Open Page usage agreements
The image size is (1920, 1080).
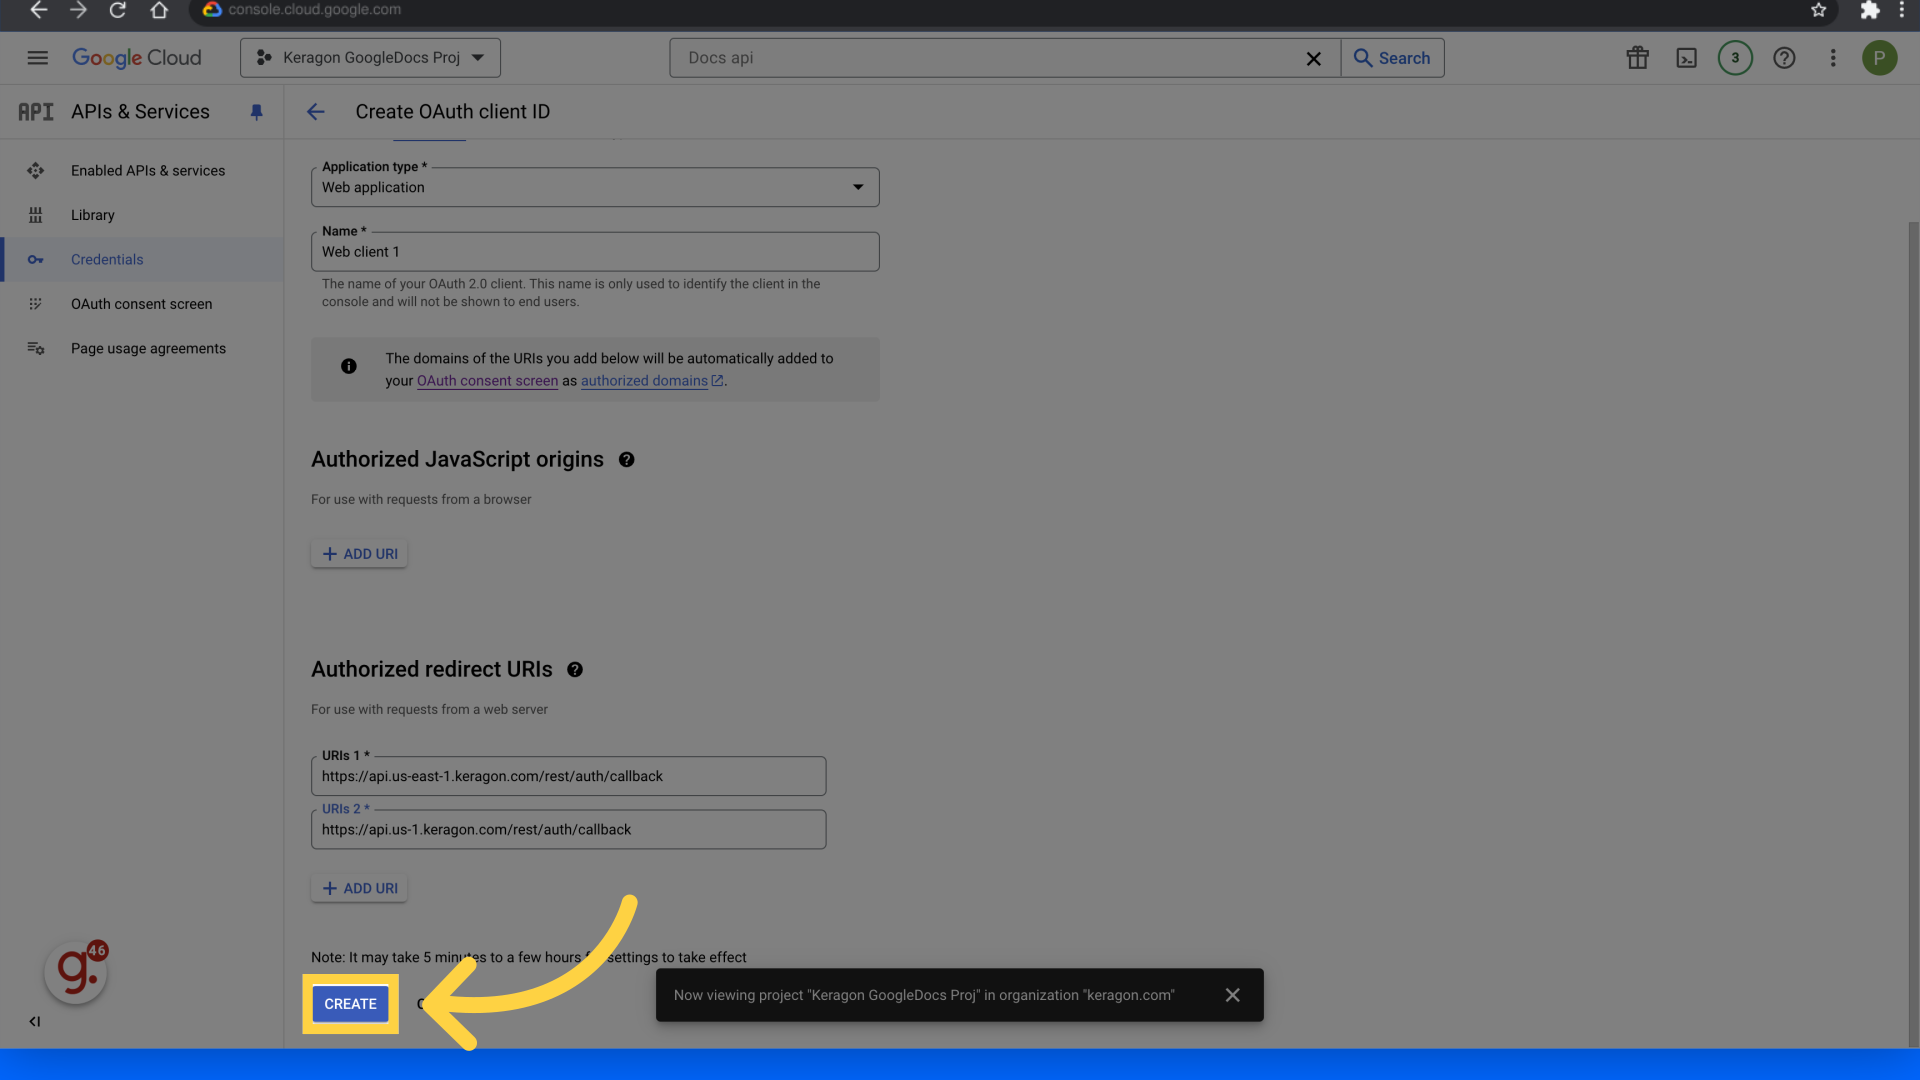point(148,349)
